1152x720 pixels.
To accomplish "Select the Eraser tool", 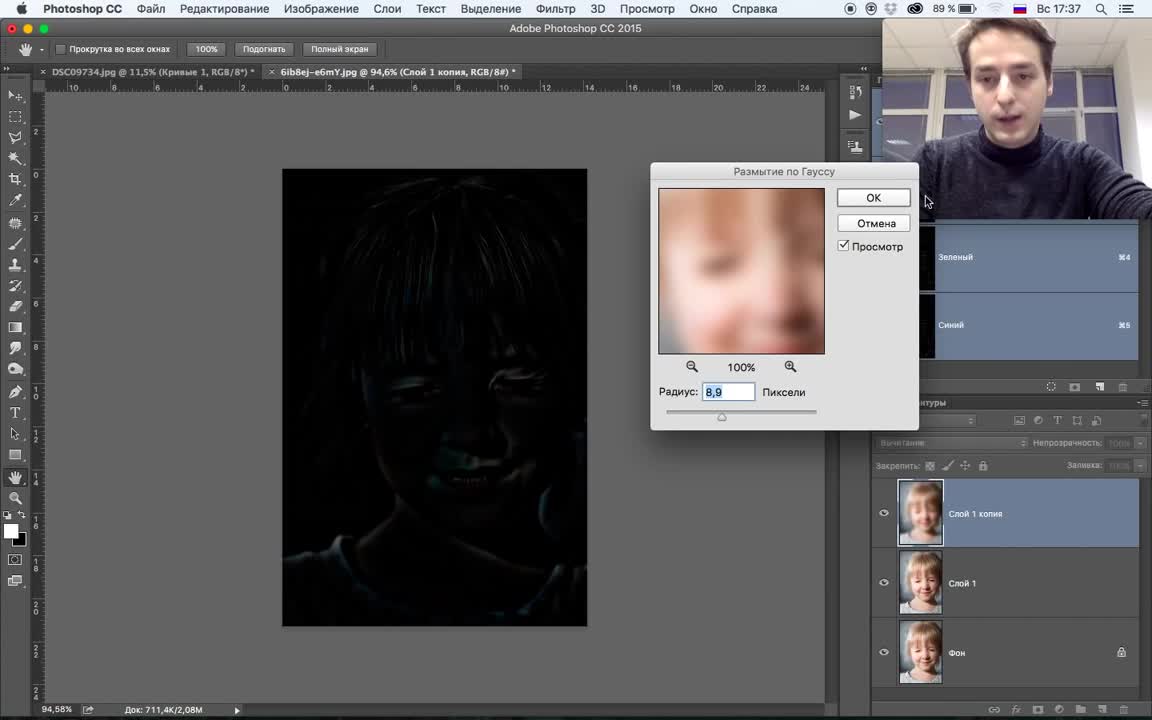I will tap(15, 306).
